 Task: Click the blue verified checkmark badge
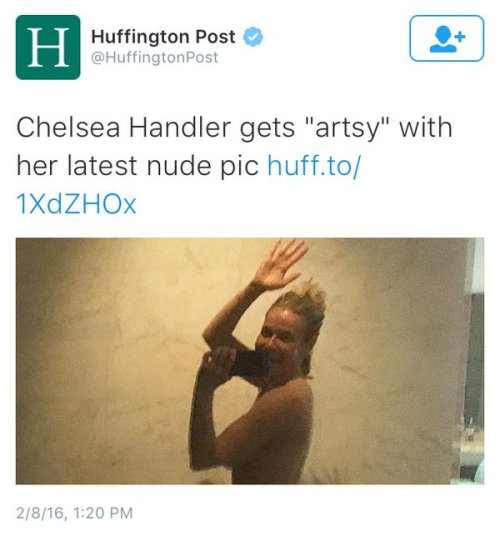point(254,37)
